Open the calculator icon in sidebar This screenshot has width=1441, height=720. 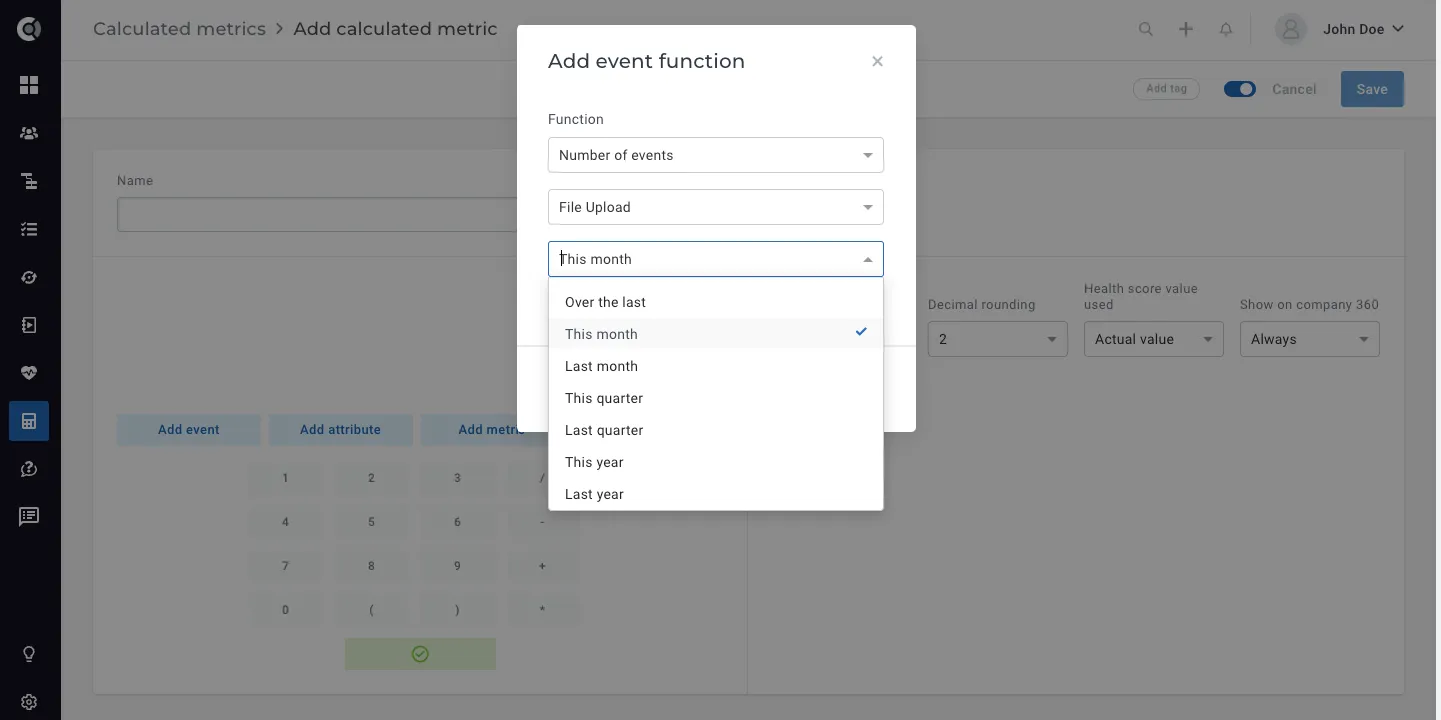click(x=29, y=421)
